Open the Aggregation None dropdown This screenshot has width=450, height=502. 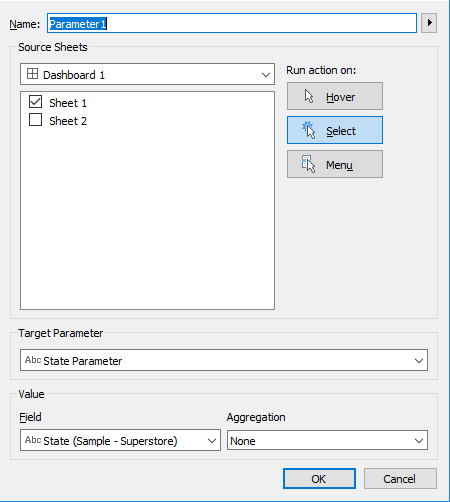(327, 440)
